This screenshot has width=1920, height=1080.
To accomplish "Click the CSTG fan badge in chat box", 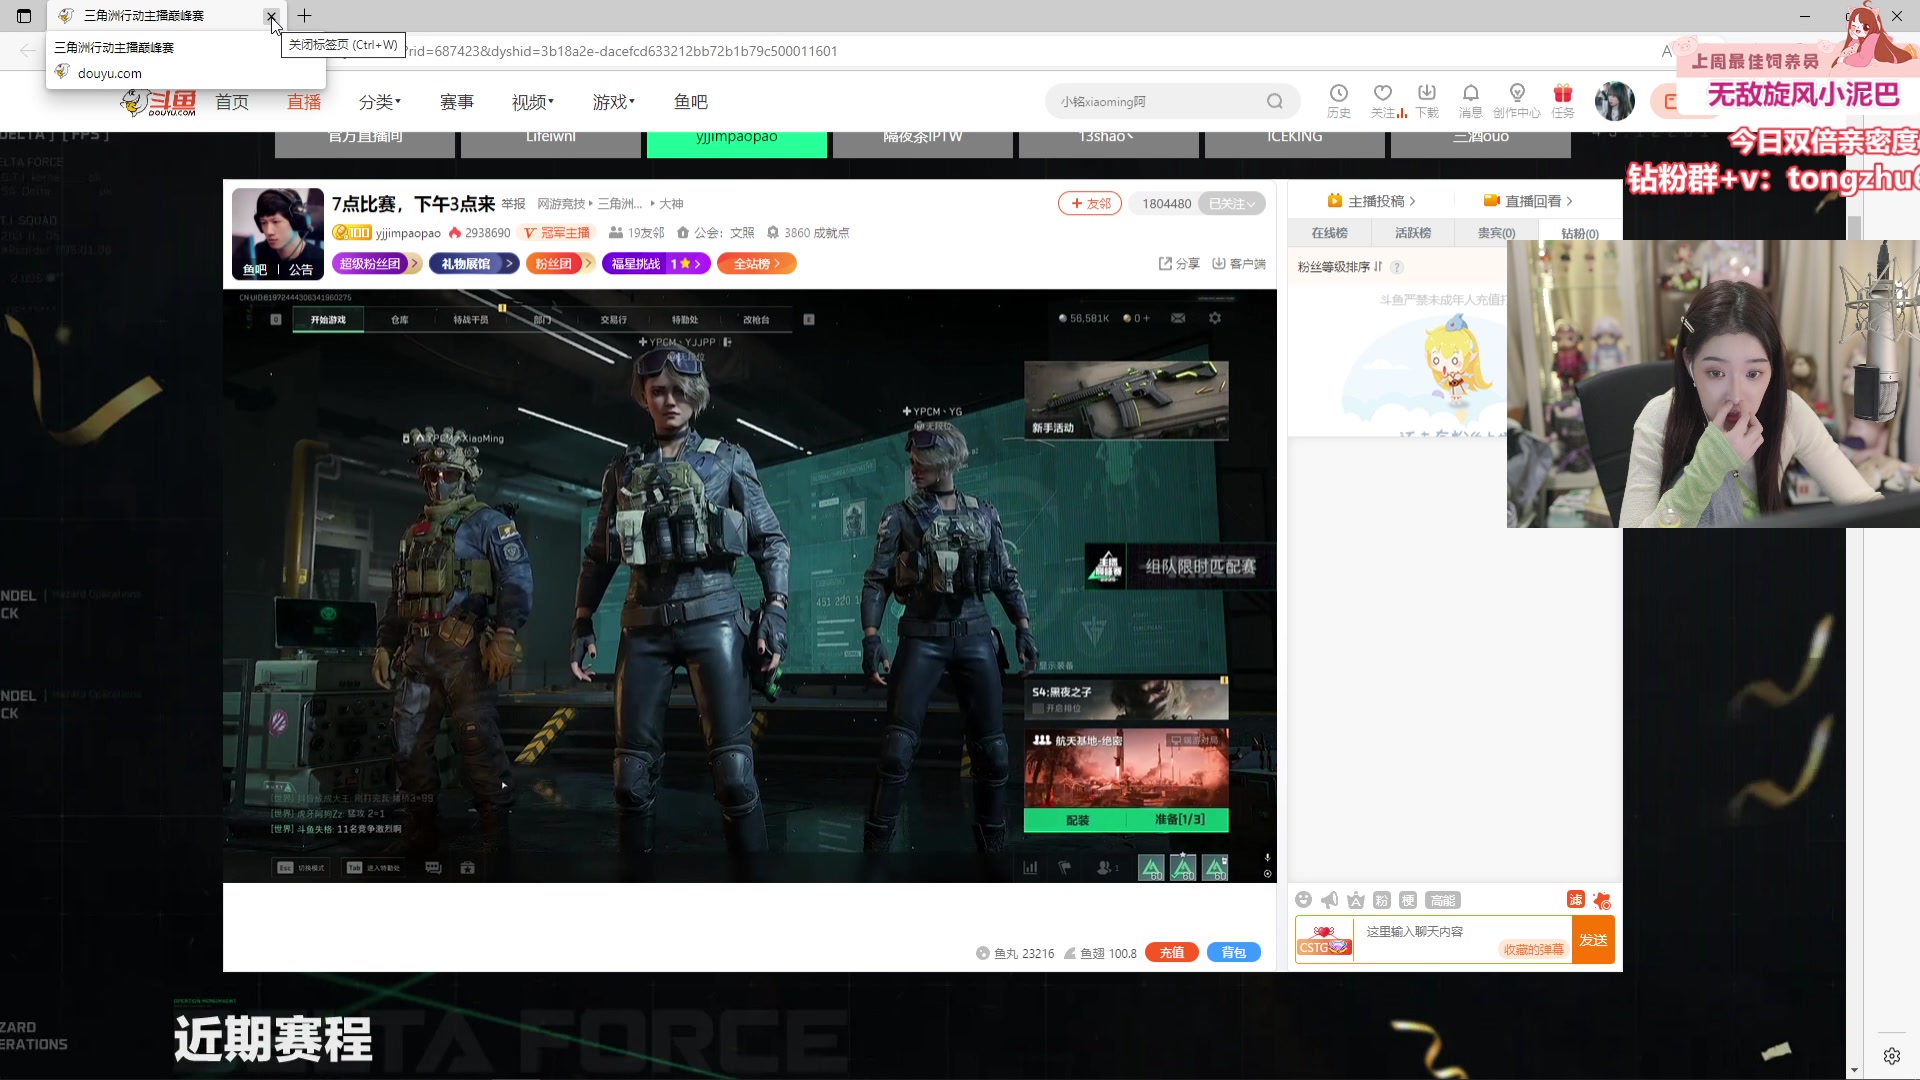I will tap(1324, 940).
